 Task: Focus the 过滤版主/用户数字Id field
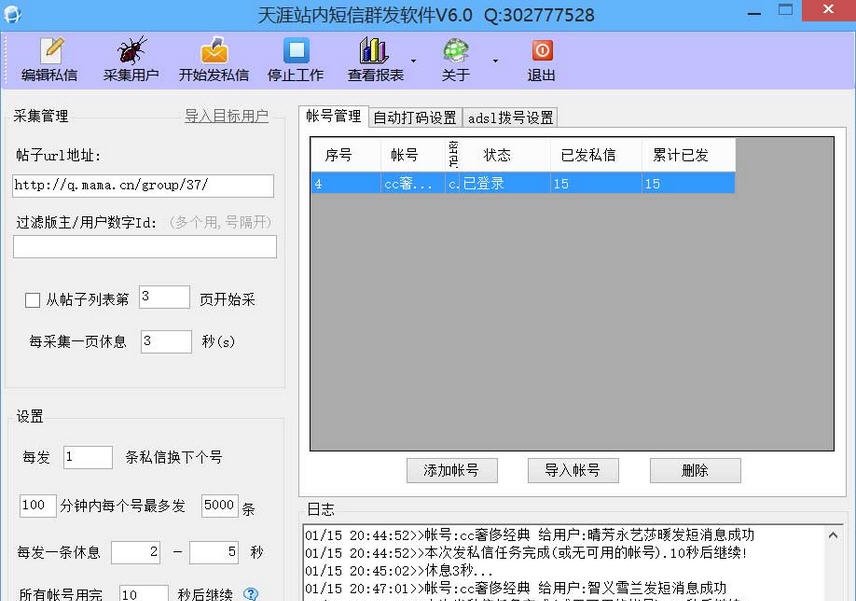coord(145,247)
